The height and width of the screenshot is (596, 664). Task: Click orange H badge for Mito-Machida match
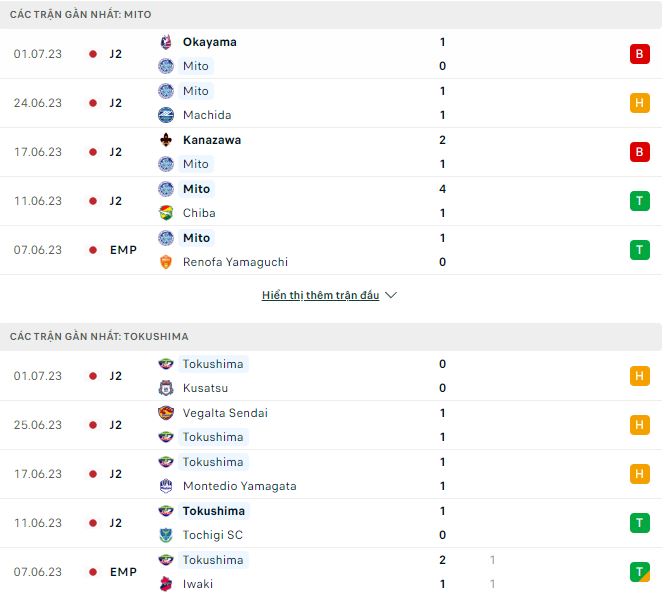(639, 103)
